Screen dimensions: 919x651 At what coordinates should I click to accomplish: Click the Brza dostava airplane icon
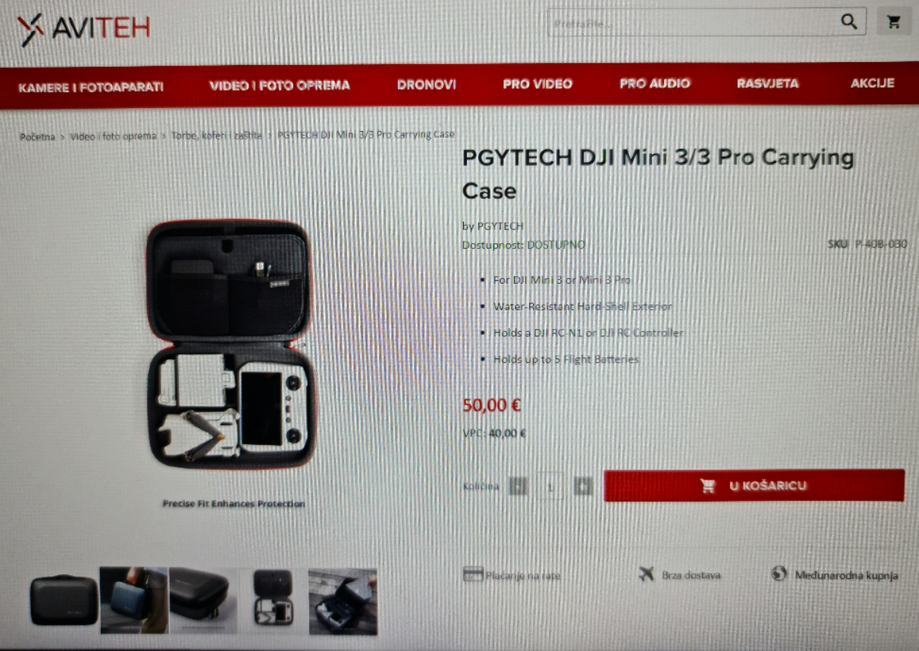646,574
